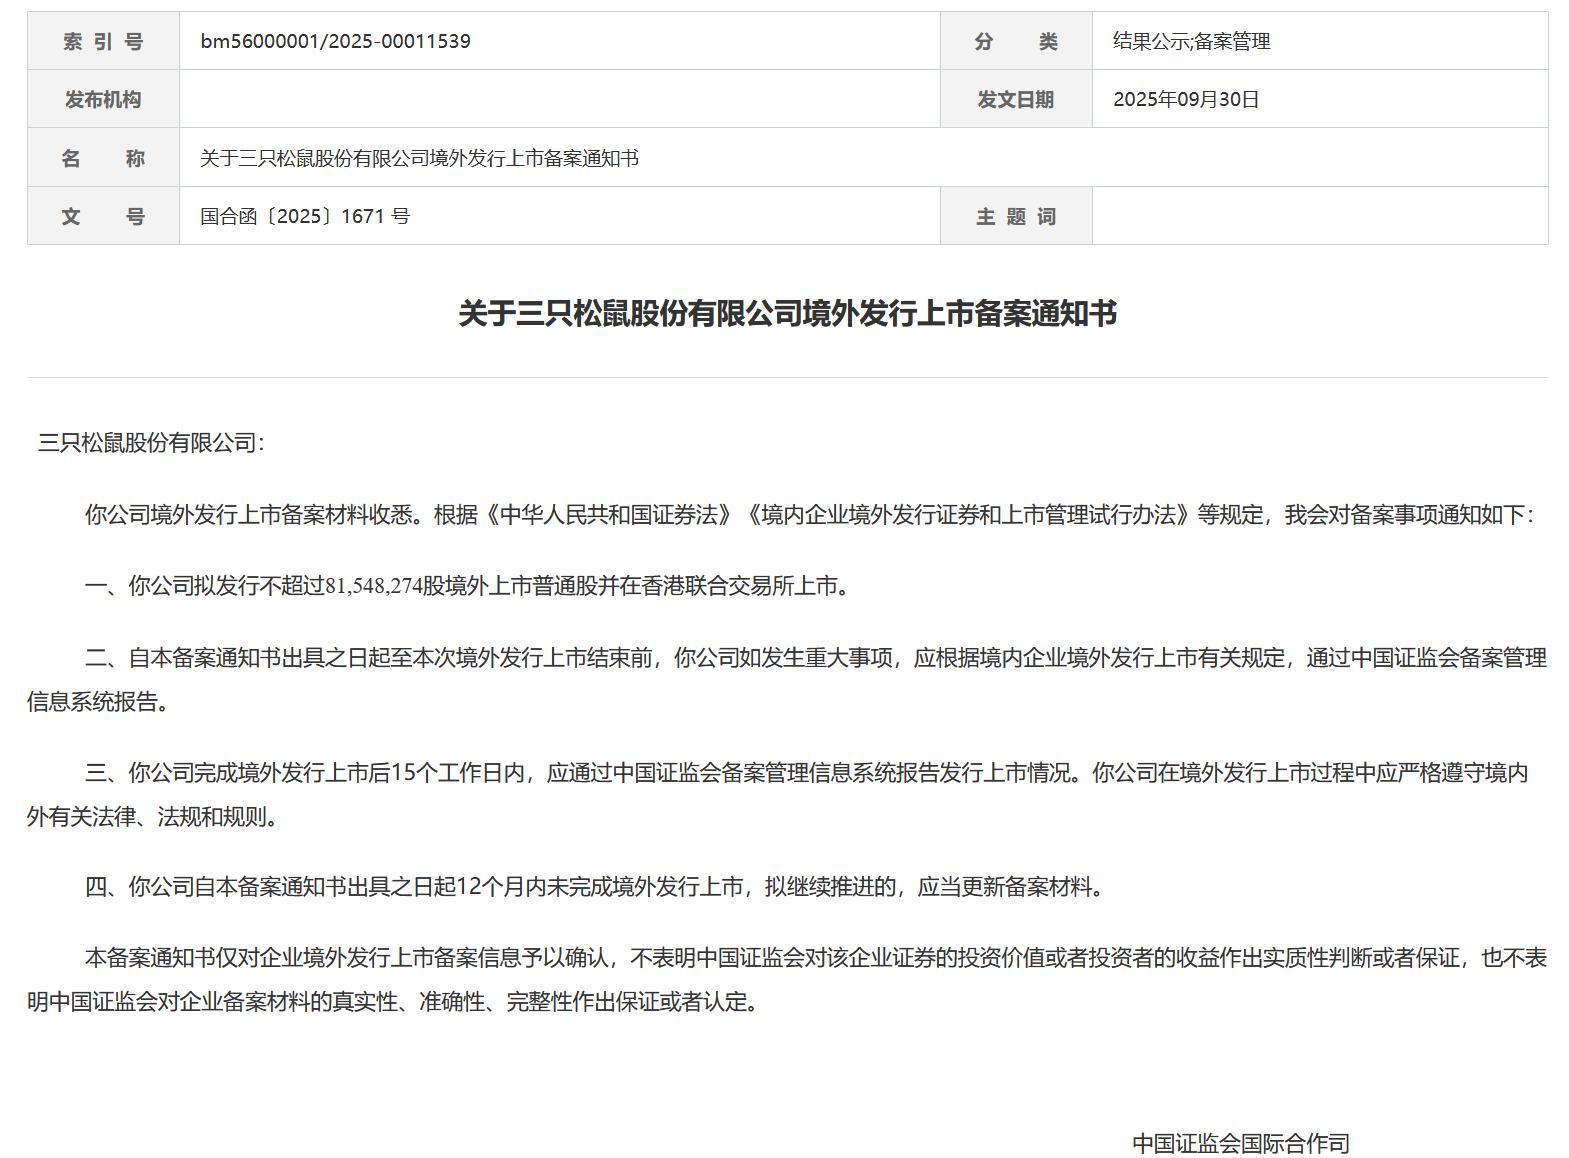Click the 主题词 label cell
Image resolution: width=1569 pixels, height=1158 pixels.
(x=1015, y=216)
